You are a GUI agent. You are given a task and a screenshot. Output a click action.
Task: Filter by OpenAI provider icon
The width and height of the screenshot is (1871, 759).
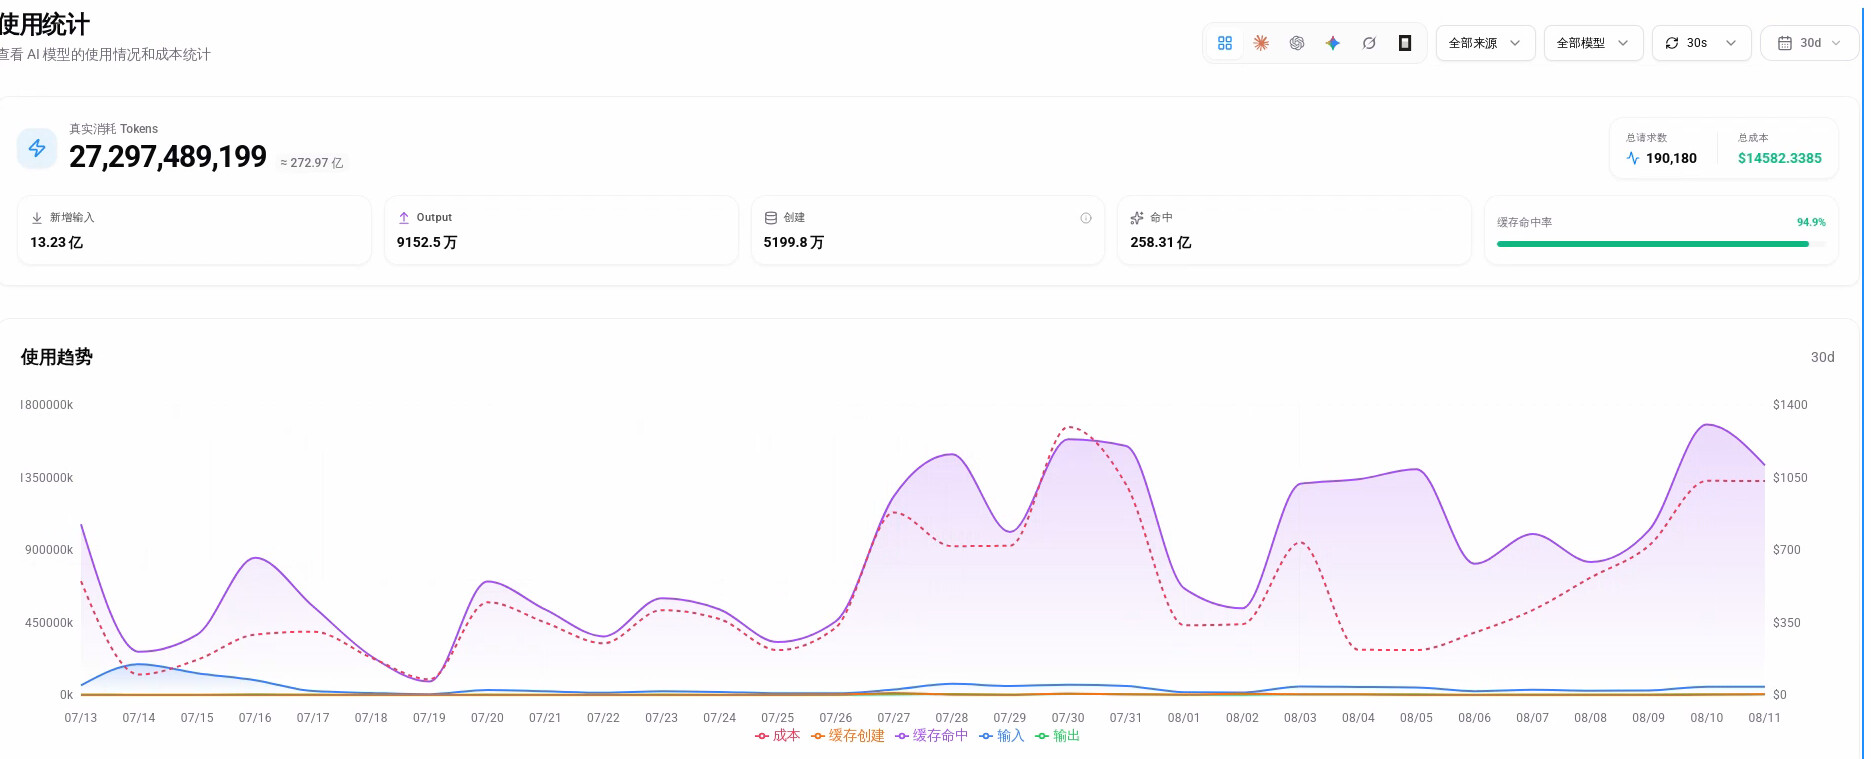point(1297,43)
